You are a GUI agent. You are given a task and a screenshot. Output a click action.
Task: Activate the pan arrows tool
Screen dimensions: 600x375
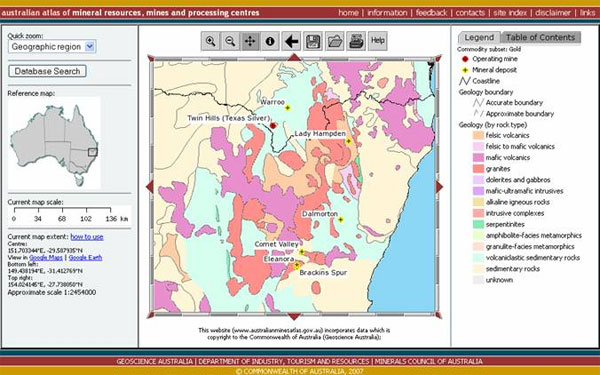tap(250, 41)
